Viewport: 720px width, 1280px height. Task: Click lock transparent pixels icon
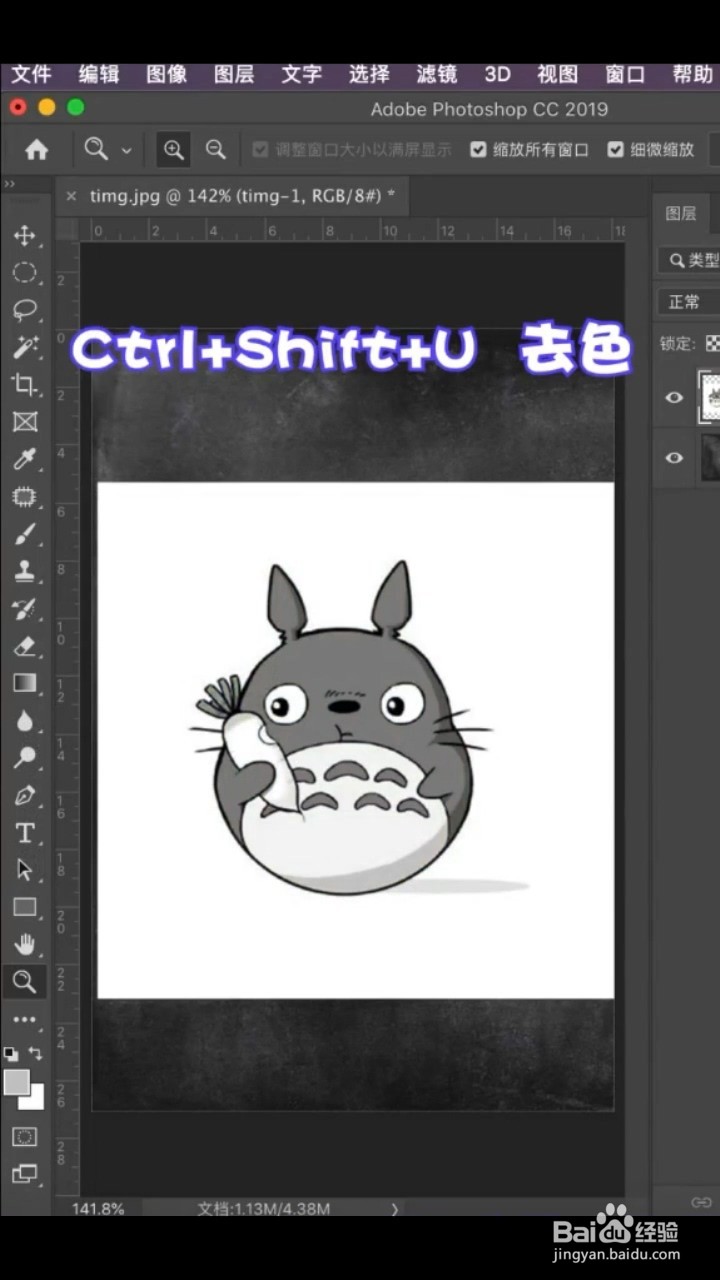tap(712, 343)
